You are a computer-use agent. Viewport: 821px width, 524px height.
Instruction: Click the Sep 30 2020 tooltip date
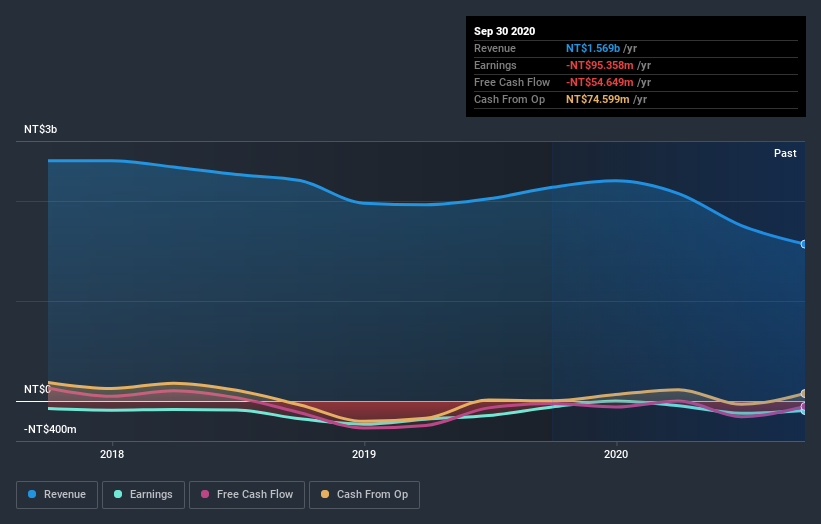pyautogui.click(x=504, y=31)
